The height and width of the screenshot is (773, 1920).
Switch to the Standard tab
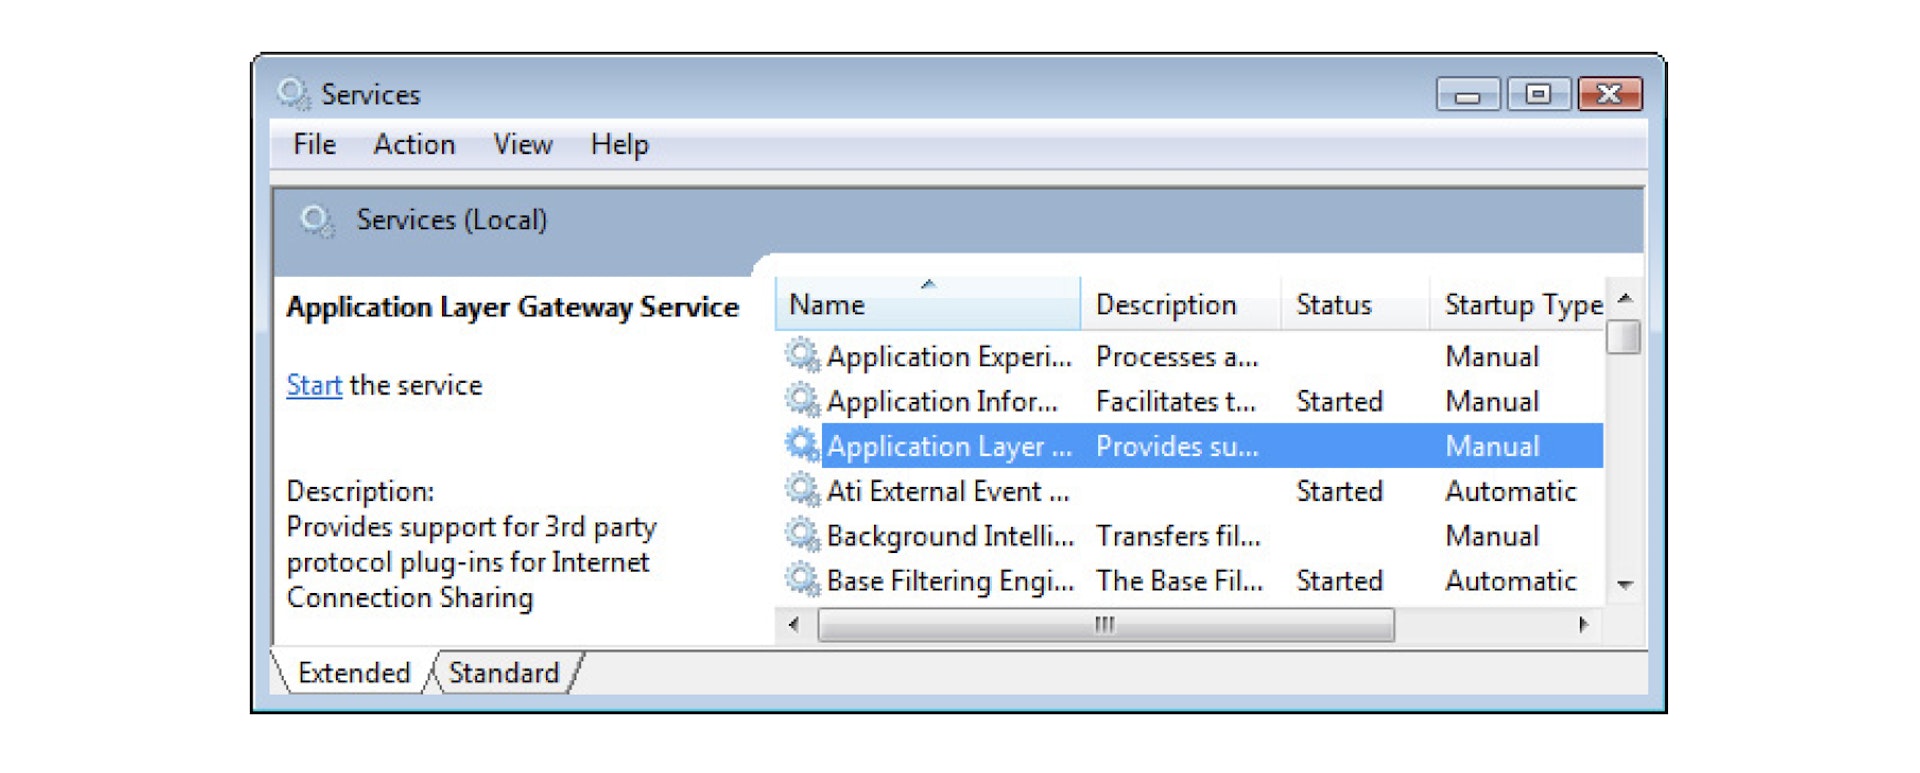click(503, 673)
